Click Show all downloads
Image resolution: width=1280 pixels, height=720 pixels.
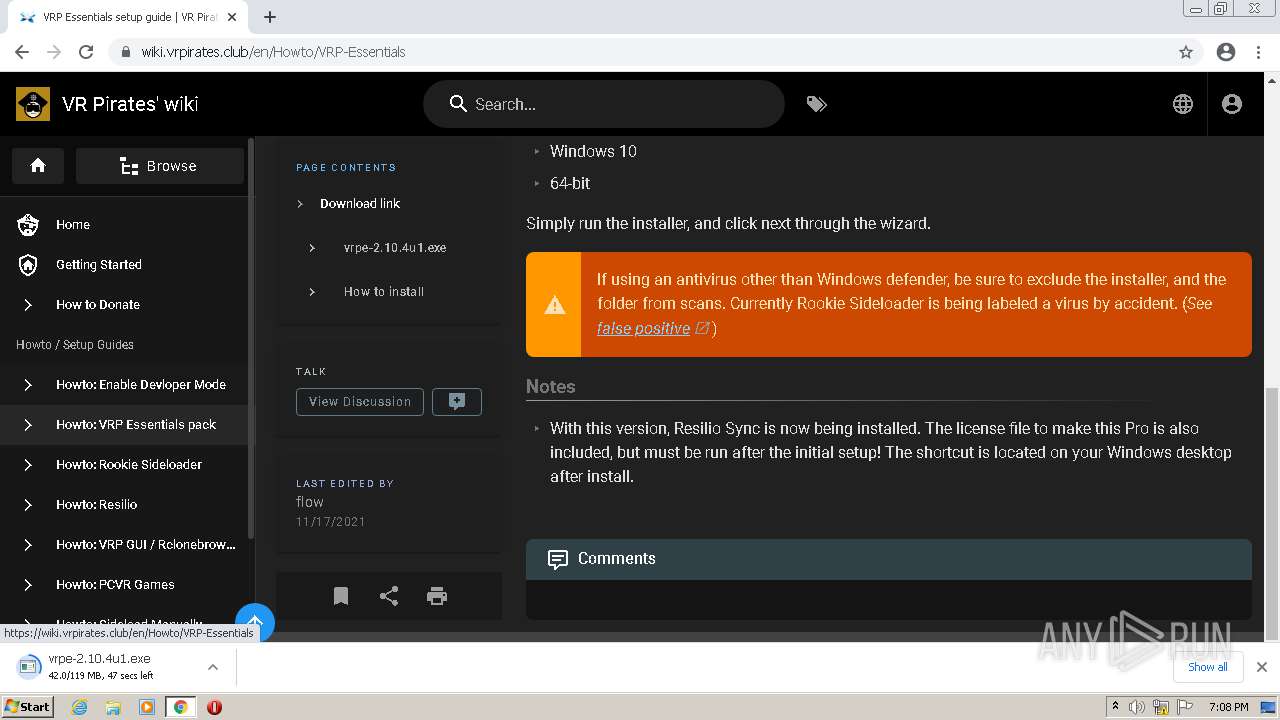(1207, 667)
